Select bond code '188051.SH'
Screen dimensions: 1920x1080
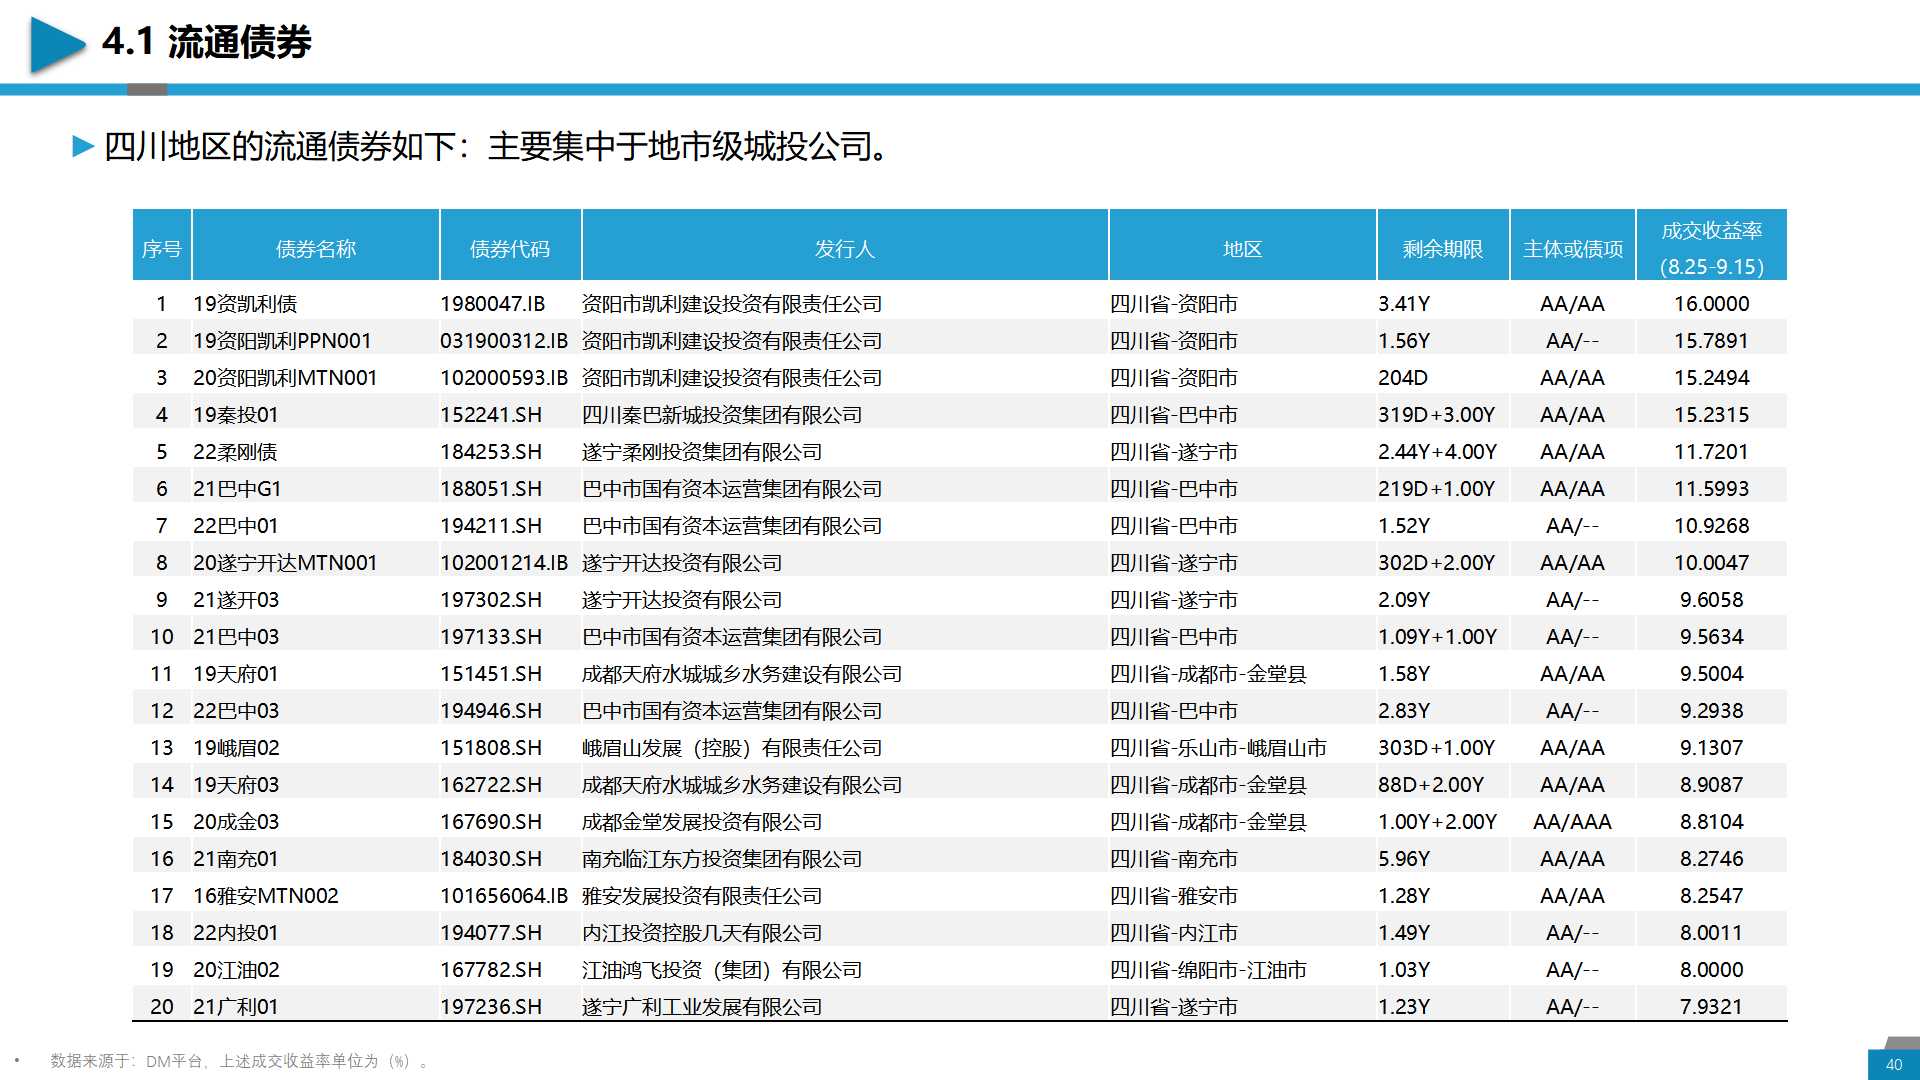(491, 489)
